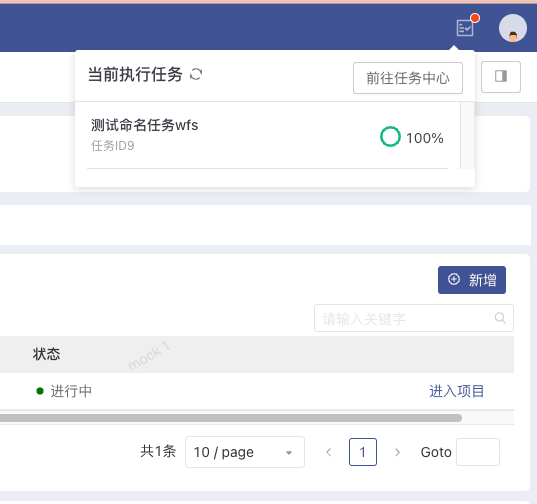Click the horizontal table scrollbar
Viewport: 537px width, 504px height.
coord(231,418)
